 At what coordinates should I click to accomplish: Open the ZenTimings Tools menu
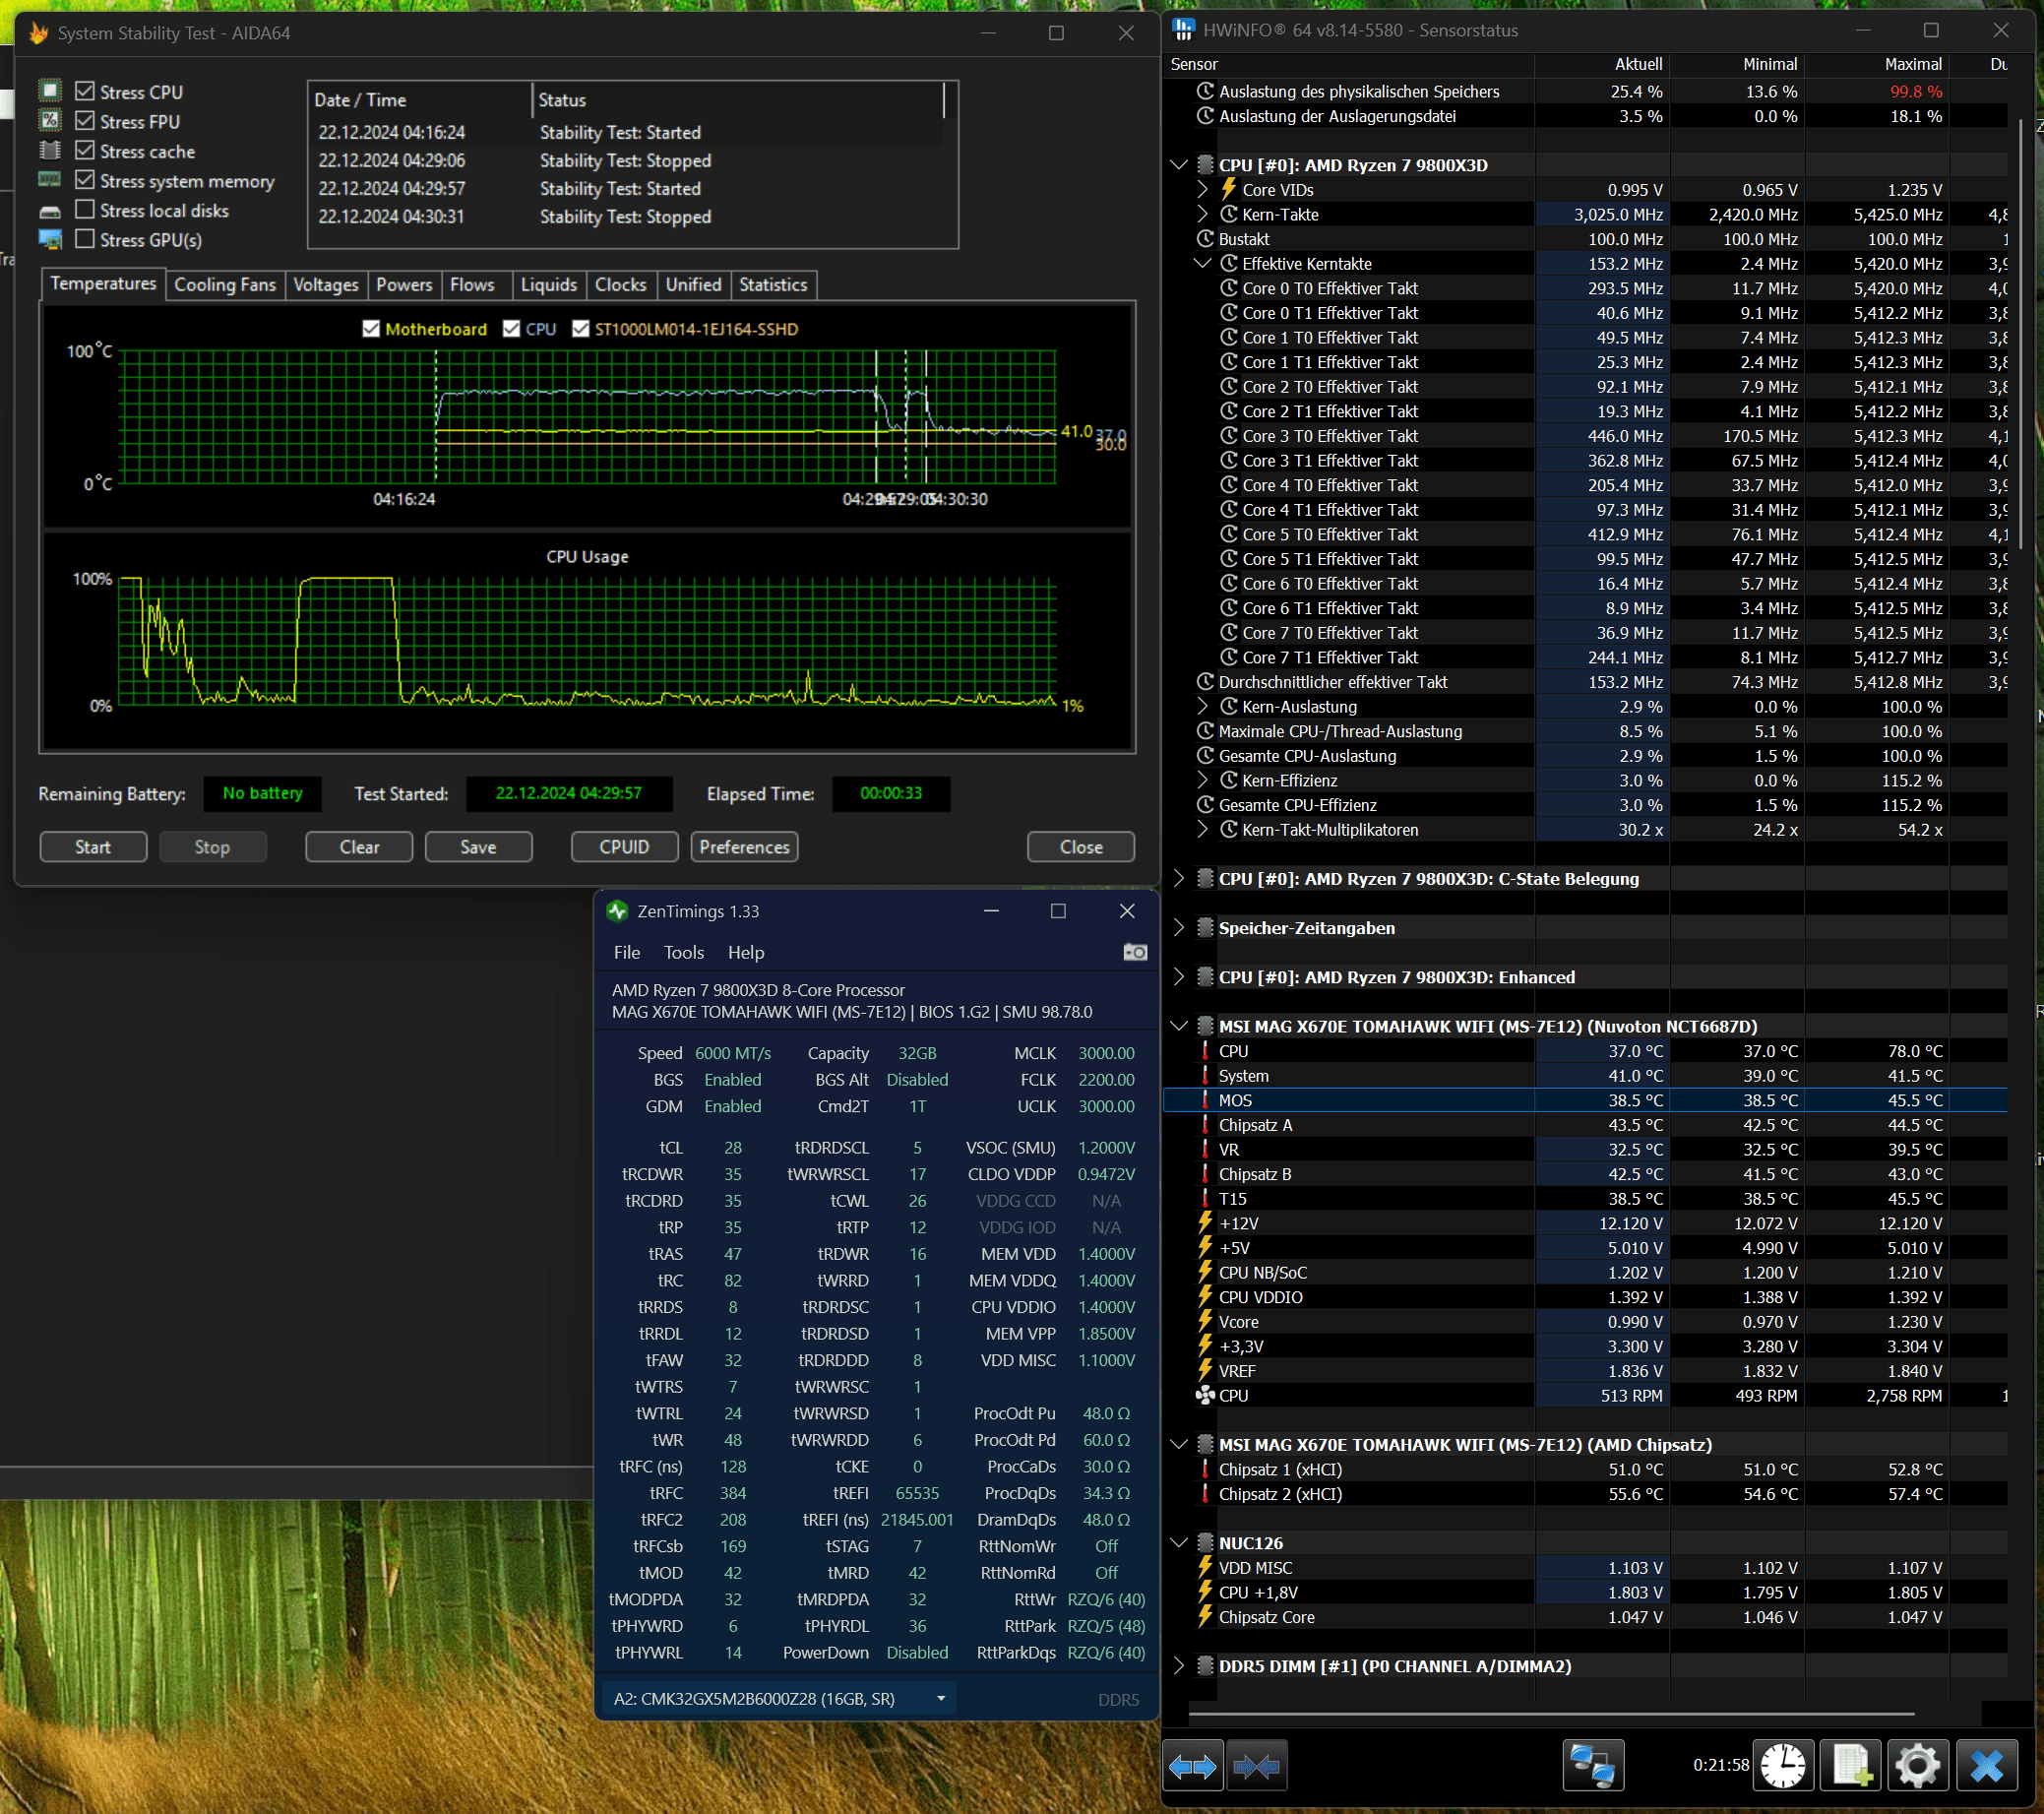pyautogui.click(x=683, y=953)
